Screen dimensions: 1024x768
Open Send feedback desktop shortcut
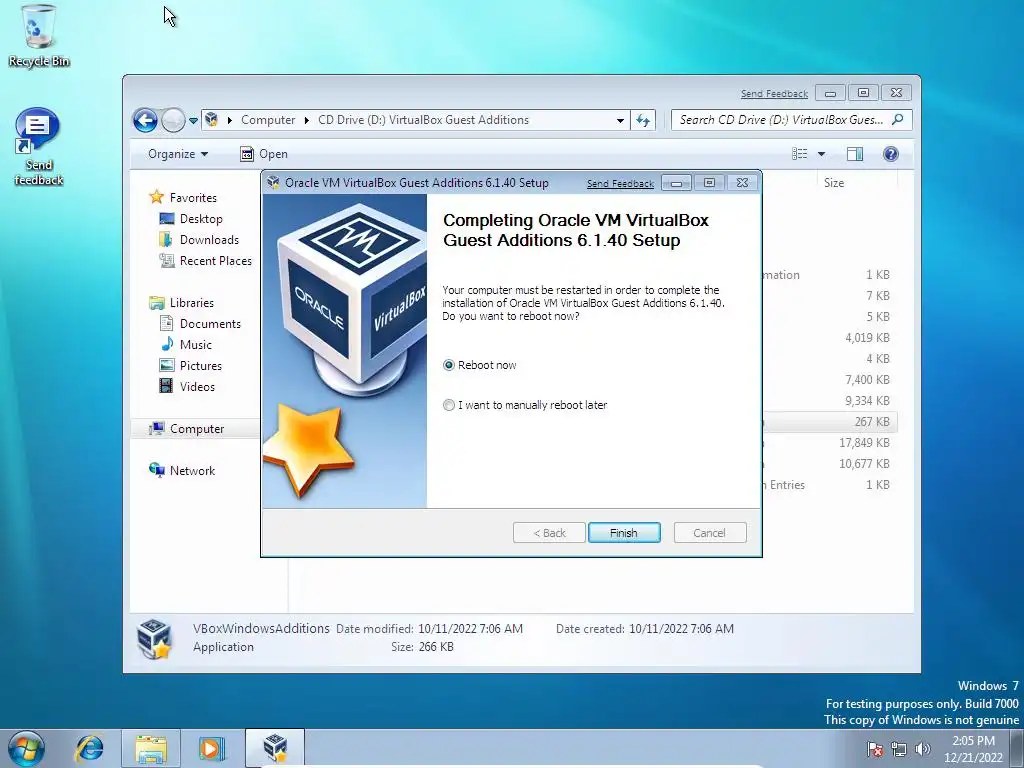tap(38, 147)
